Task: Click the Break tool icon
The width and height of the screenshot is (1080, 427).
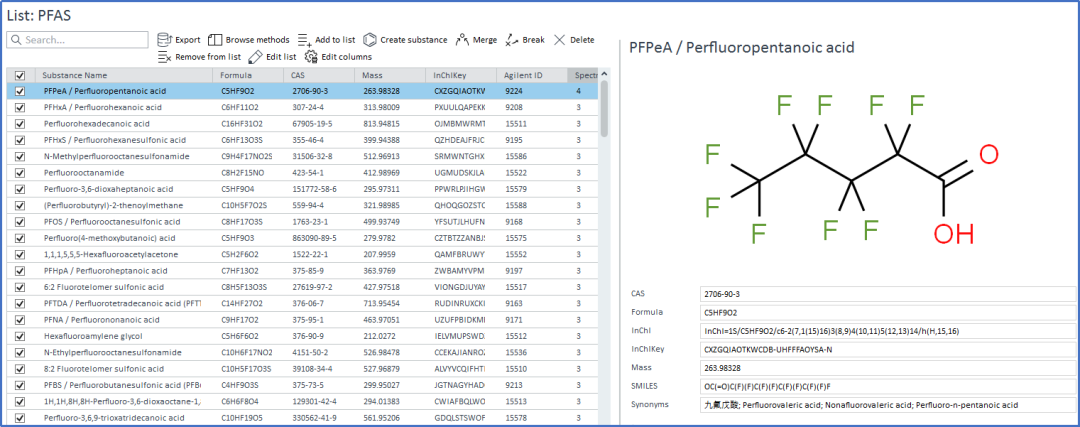Action: 511,40
